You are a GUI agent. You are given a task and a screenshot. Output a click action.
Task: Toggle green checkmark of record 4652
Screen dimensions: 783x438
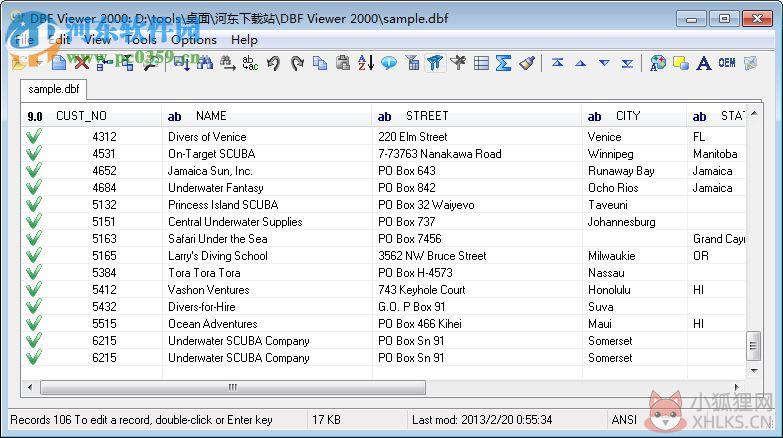tap(34, 170)
